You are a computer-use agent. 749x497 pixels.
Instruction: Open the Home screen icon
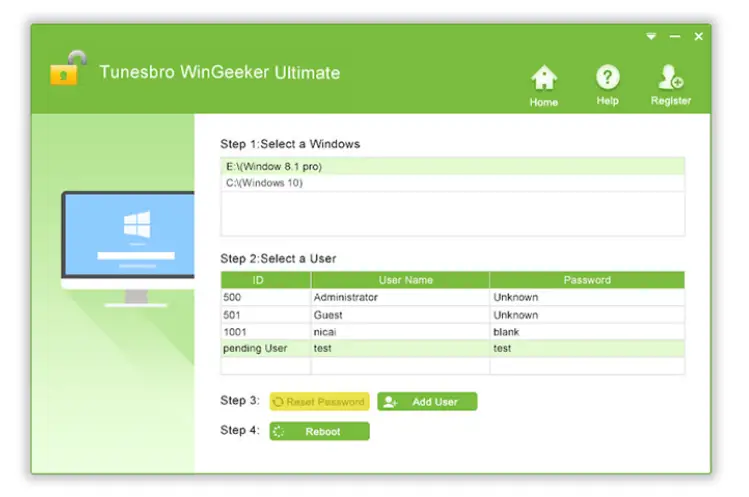[x=544, y=86]
